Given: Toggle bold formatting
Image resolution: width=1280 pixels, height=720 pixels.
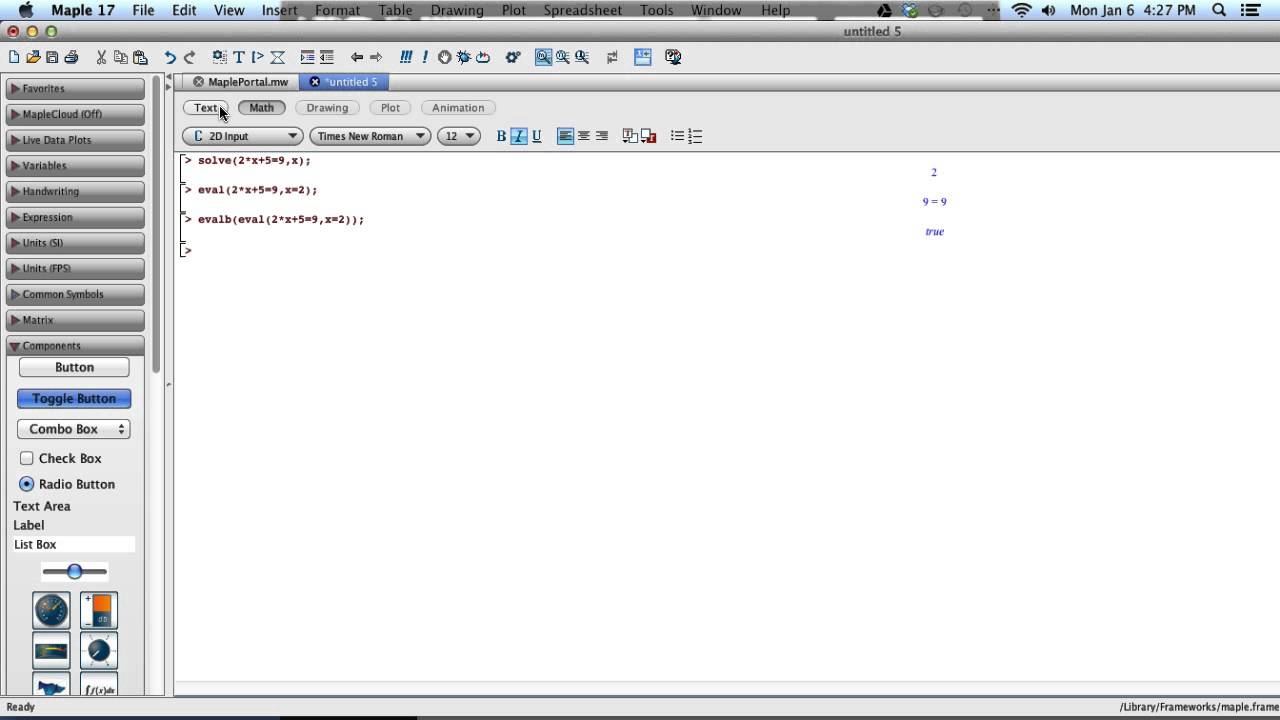Looking at the screenshot, I should pos(501,136).
